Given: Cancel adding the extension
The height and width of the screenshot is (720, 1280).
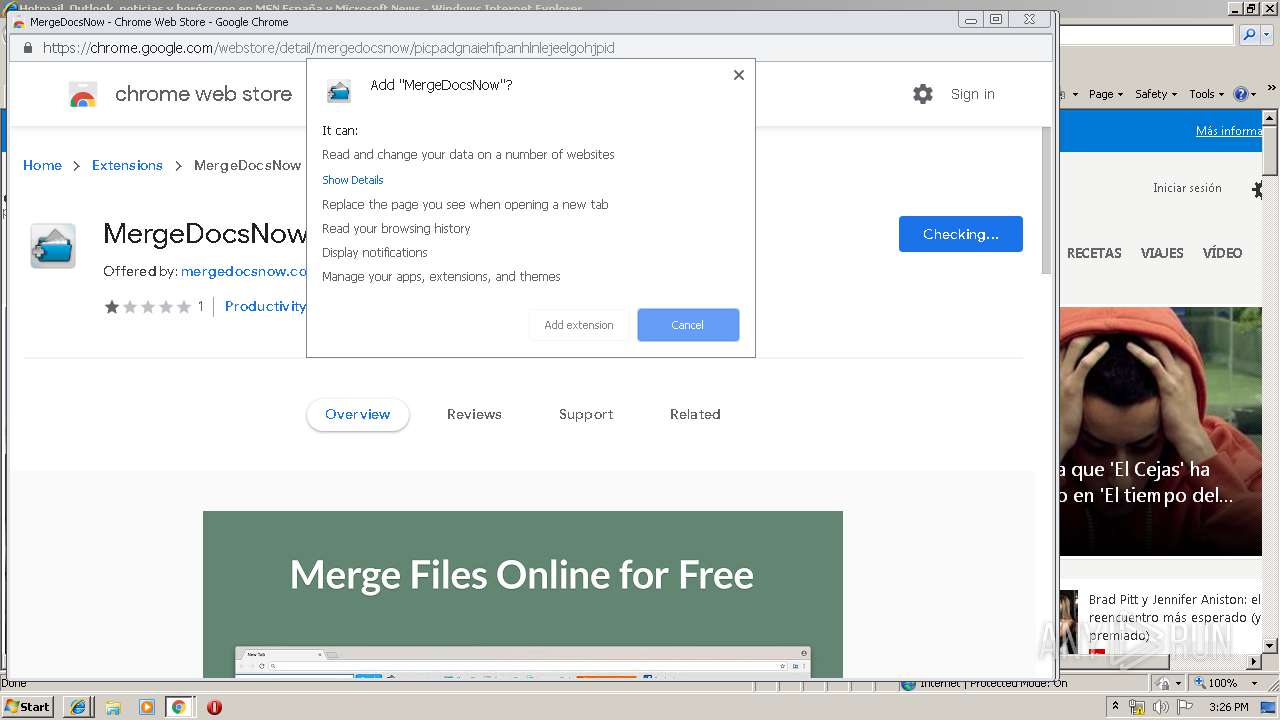Looking at the screenshot, I should (688, 325).
